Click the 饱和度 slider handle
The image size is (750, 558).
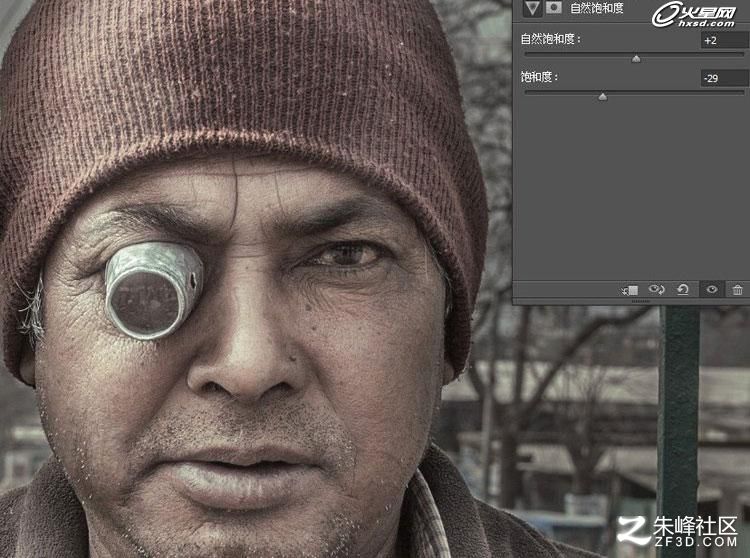(x=603, y=97)
